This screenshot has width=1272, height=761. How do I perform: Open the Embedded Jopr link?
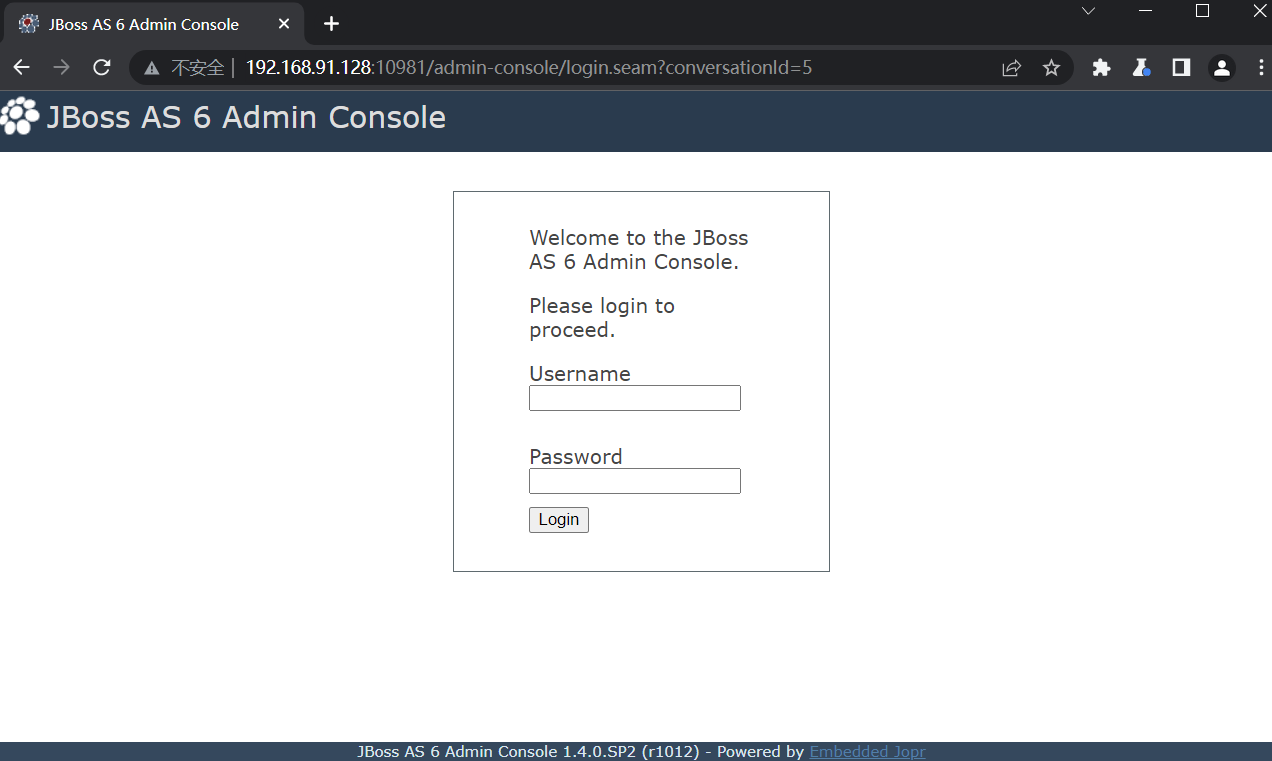(868, 752)
